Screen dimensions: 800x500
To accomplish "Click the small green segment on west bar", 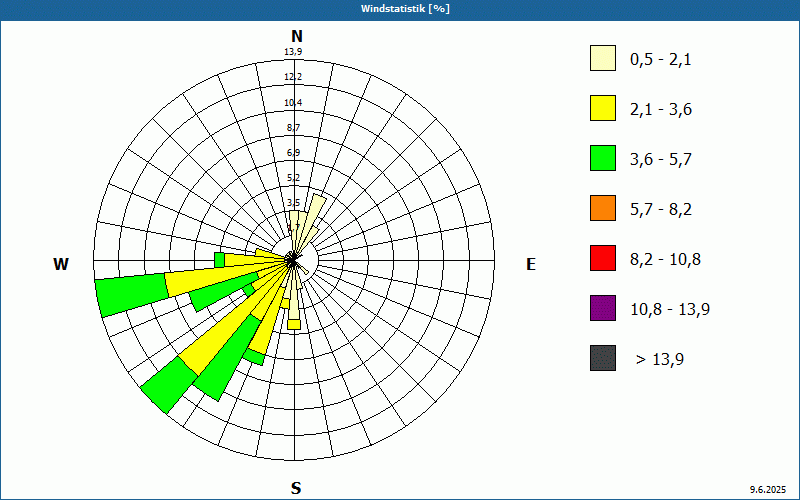I will (x=219, y=260).
